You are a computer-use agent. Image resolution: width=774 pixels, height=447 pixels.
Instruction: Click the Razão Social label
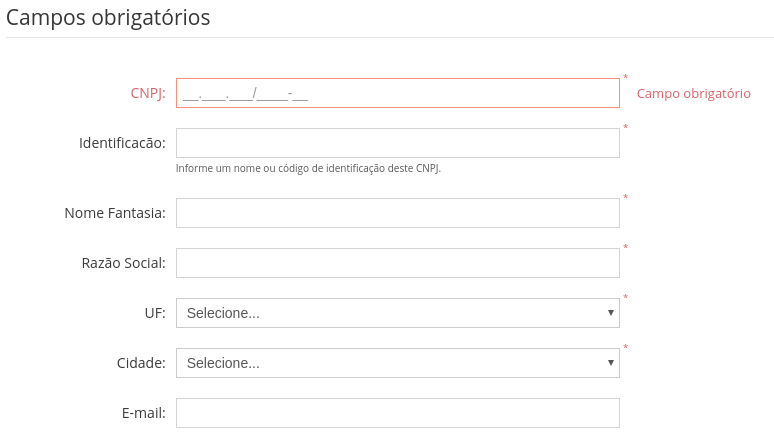[x=123, y=263]
